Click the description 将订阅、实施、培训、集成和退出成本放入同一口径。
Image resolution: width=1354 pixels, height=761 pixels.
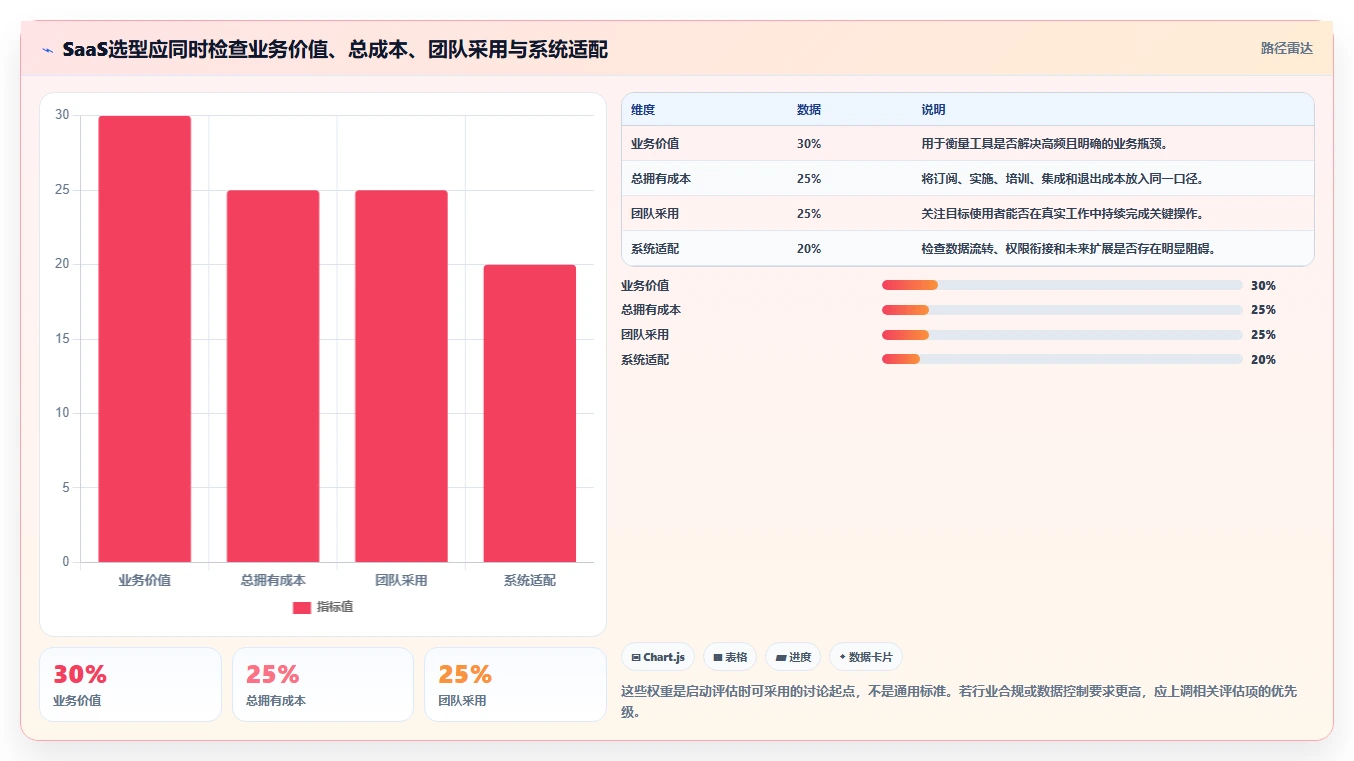1063,179
